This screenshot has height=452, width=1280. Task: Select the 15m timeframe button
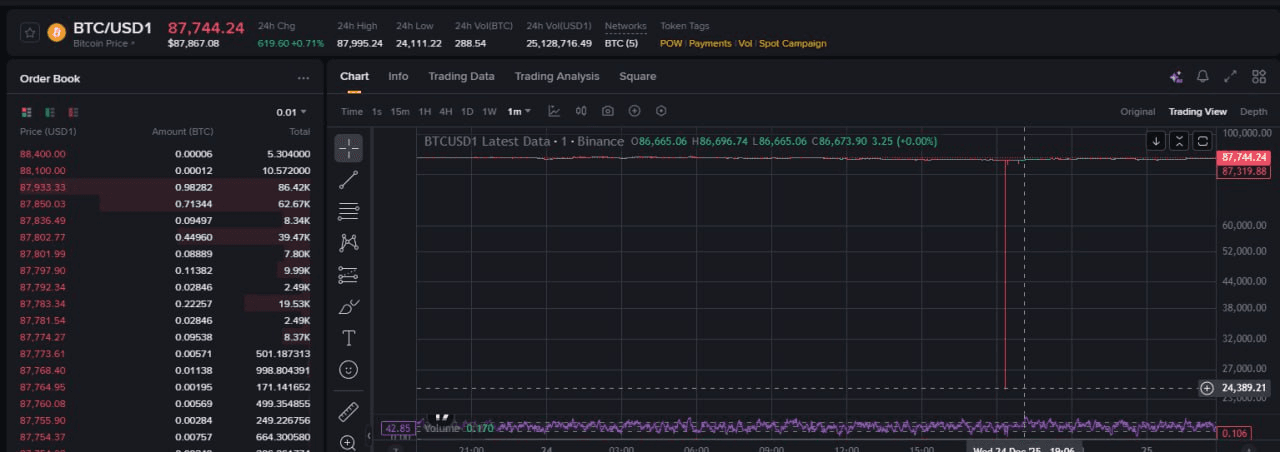point(400,111)
